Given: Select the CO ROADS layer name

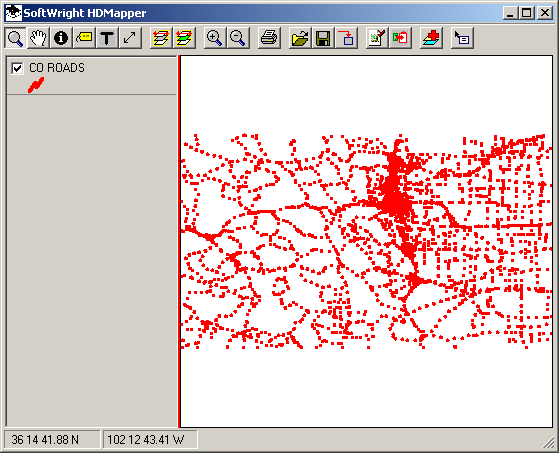Looking at the screenshot, I should pyautogui.click(x=57, y=68).
